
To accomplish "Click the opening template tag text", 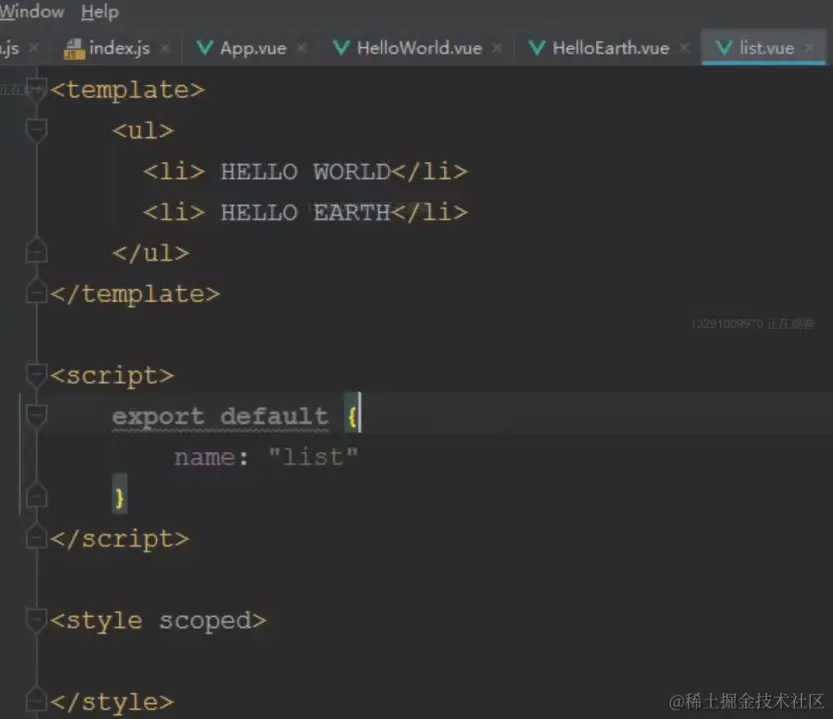I will point(128,90).
